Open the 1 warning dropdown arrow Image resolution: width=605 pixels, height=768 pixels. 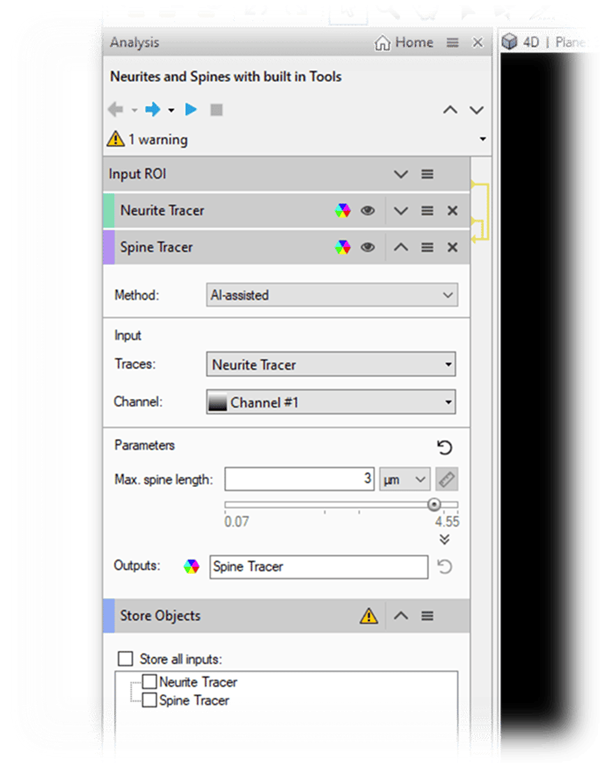click(x=483, y=139)
